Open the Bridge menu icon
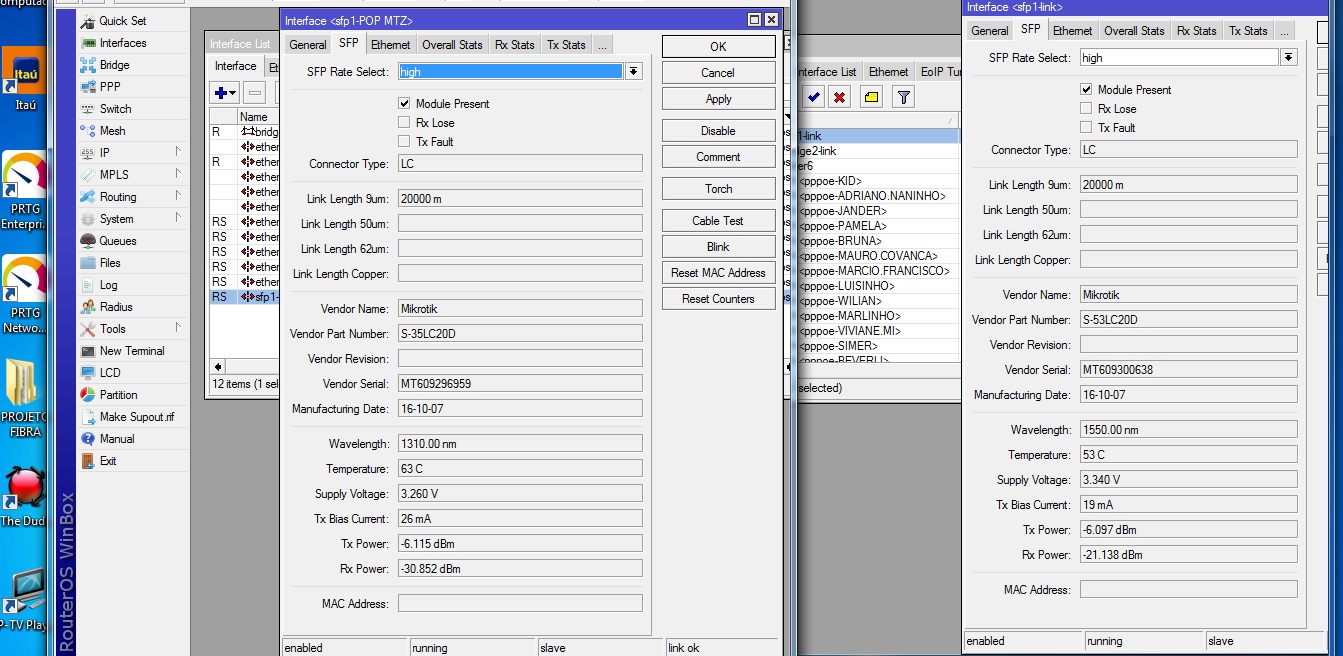Image resolution: width=1343 pixels, height=656 pixels. (x=88, y=65)
